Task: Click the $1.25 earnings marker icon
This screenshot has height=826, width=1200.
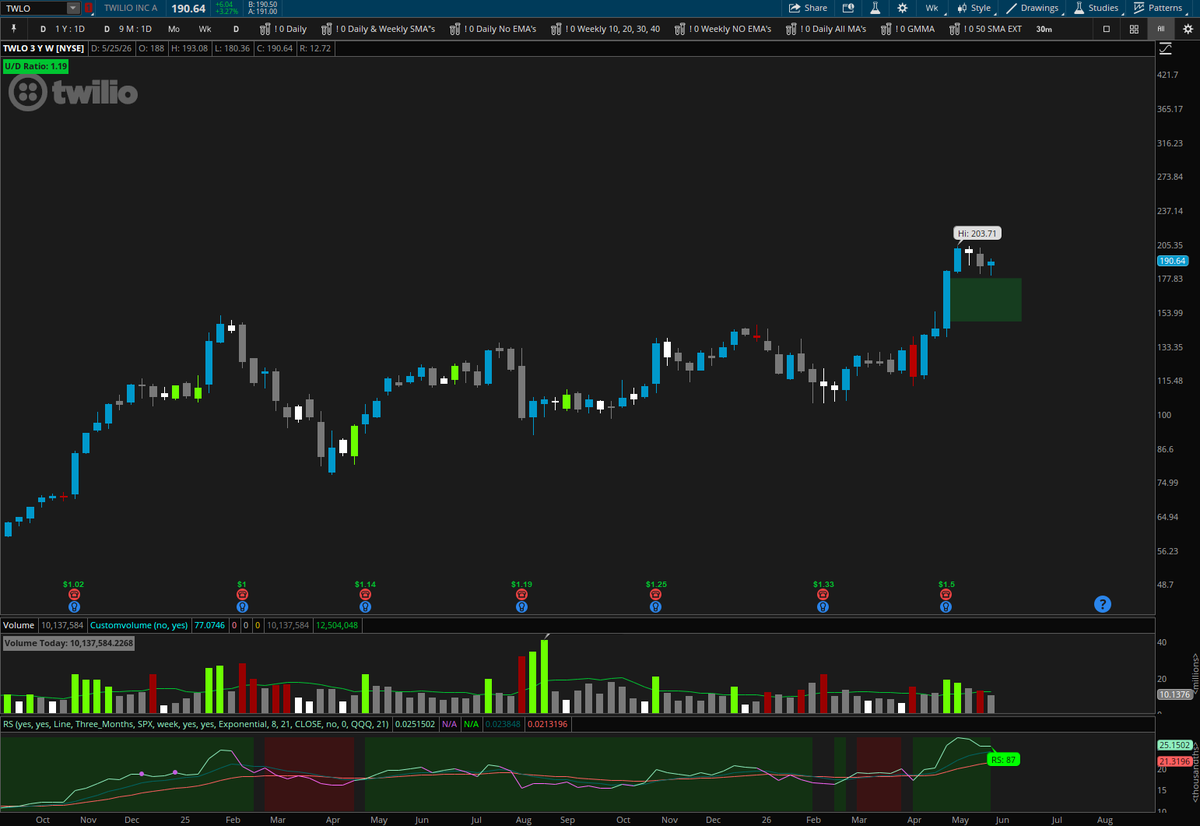Action: click(655, 594)
